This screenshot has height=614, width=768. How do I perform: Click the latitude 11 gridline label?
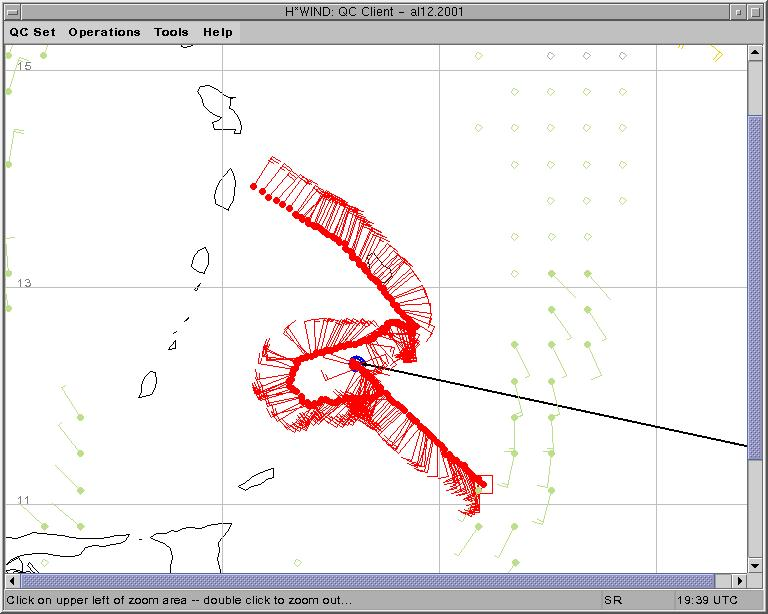click(x=25, y=500)
